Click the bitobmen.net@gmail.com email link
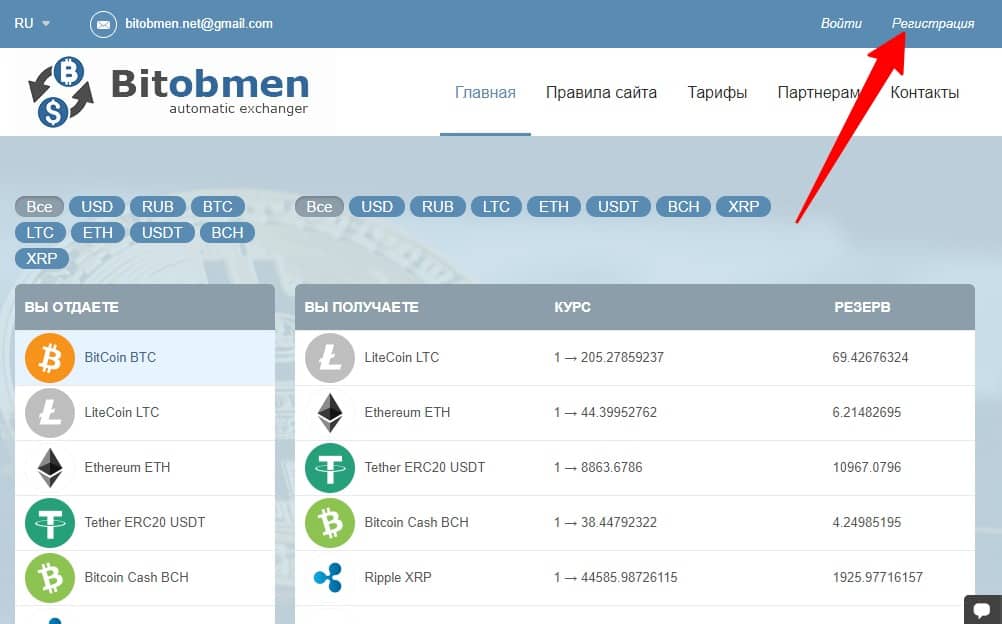 [x=199, y=24]
